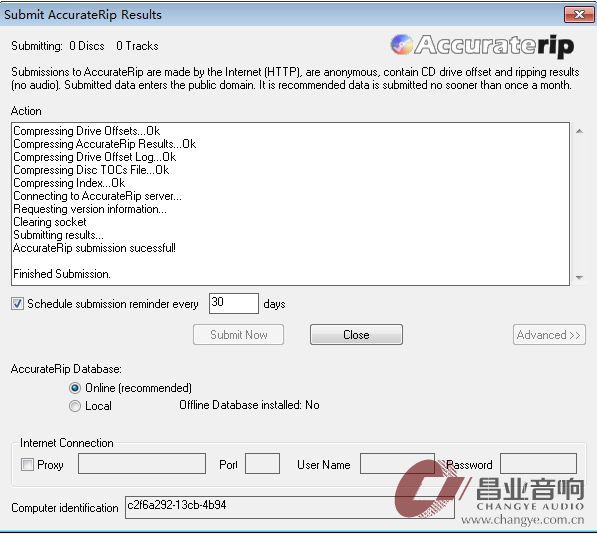Viewport: 597px width, 534px height.
Task: Click the reminder days input field
Action: click(x=234, y=303)
